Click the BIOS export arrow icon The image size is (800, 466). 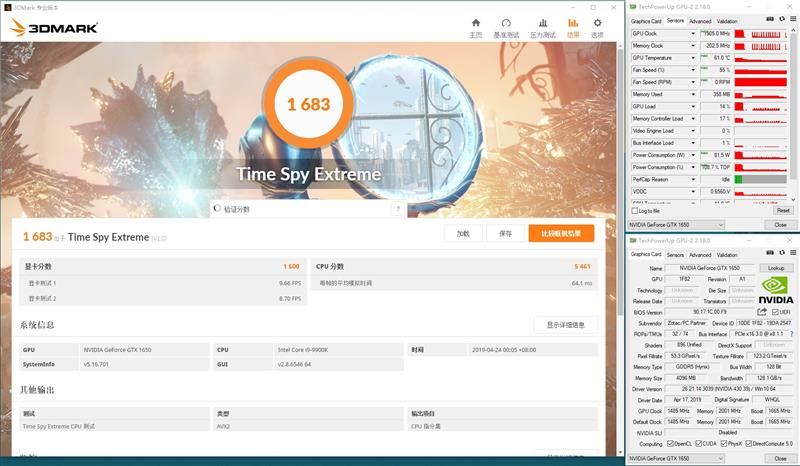762,312
